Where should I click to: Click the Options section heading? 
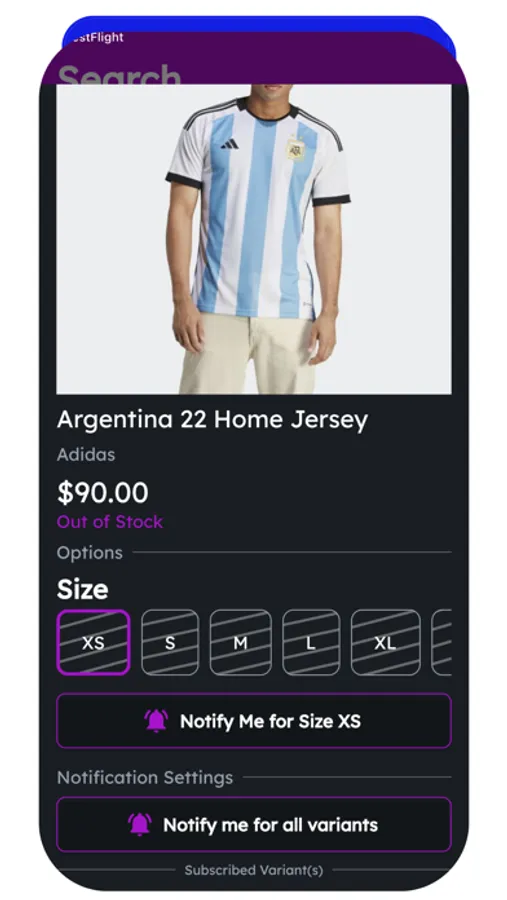pyautogui.click(x=90, y=553)
